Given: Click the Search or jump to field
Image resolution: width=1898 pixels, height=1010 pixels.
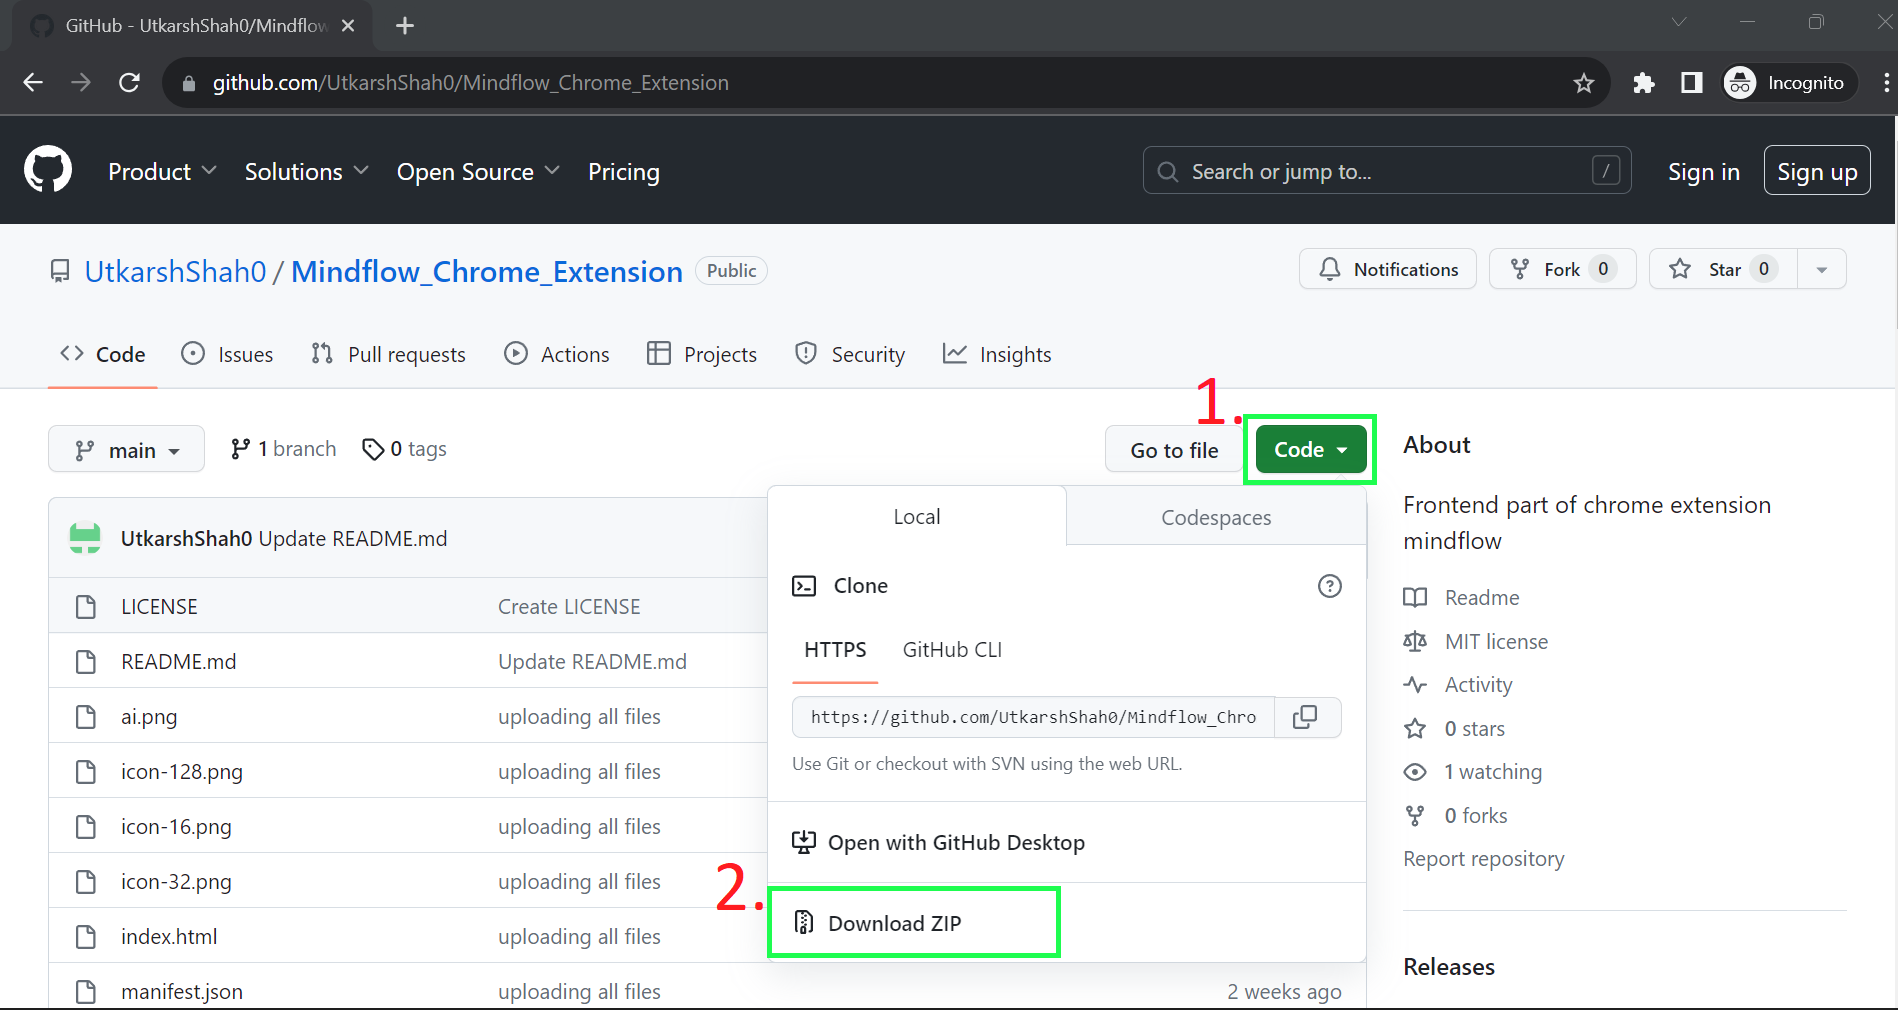Looking at the screenshot, I should coord(1350,171).
